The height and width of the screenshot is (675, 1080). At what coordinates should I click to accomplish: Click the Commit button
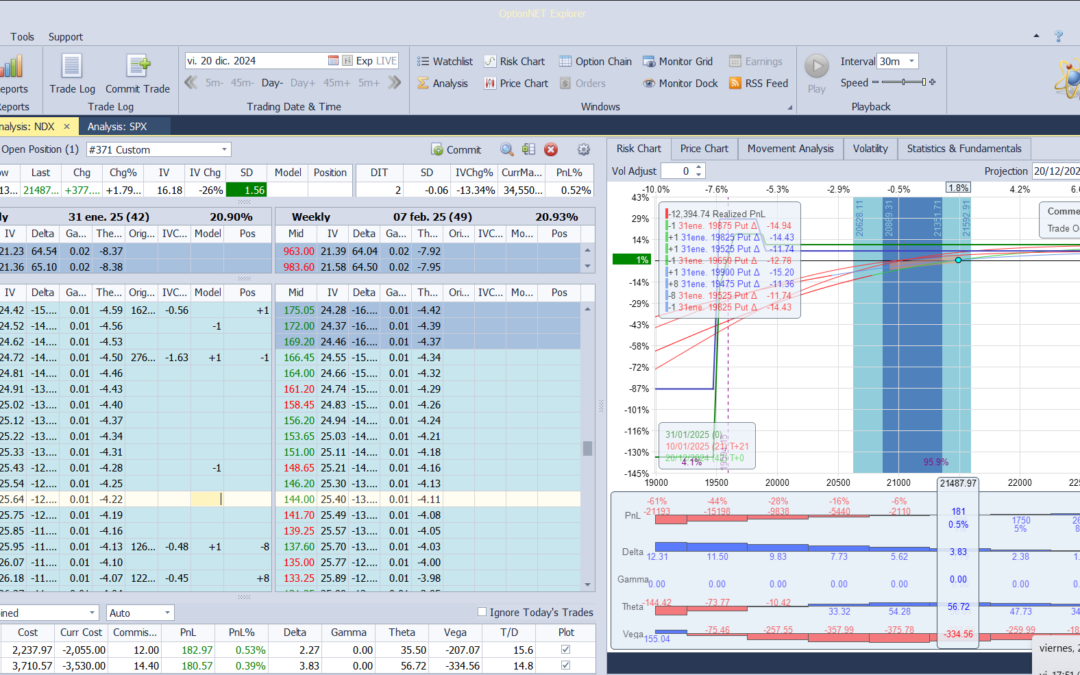coord(456,150)
